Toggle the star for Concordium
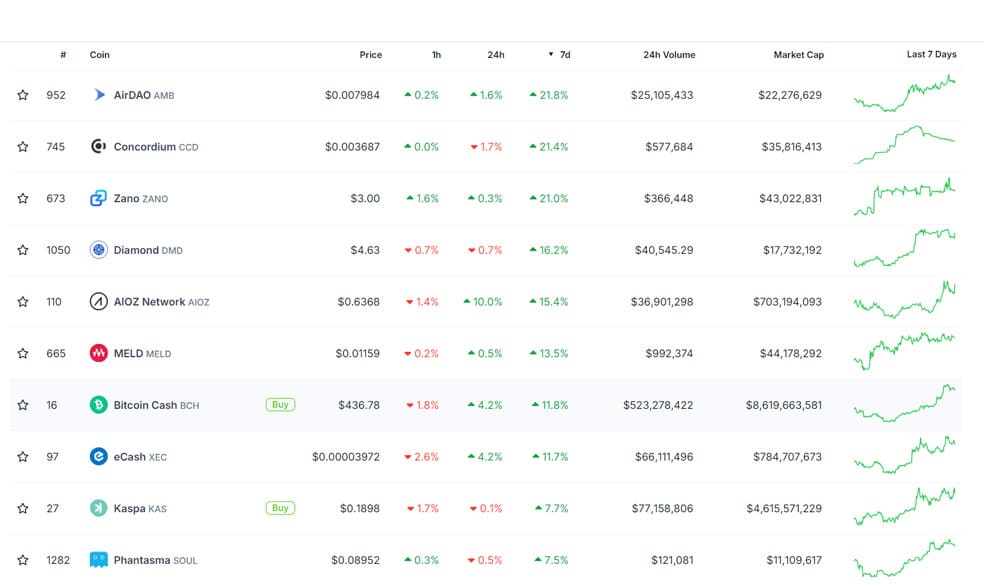This screenshot has height=584, width=984. pyautogui.click(x=23, y=147)
